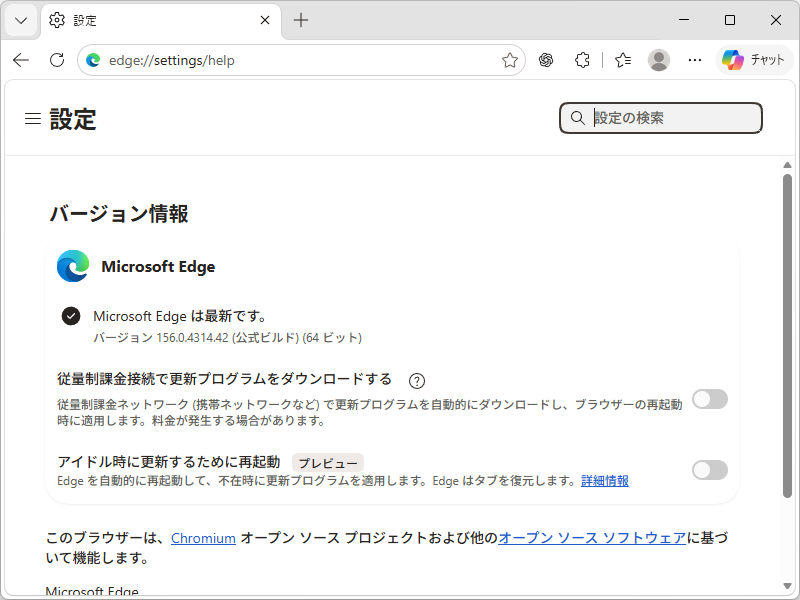Click the Edge logo in address bar

(x=93, y=60)
